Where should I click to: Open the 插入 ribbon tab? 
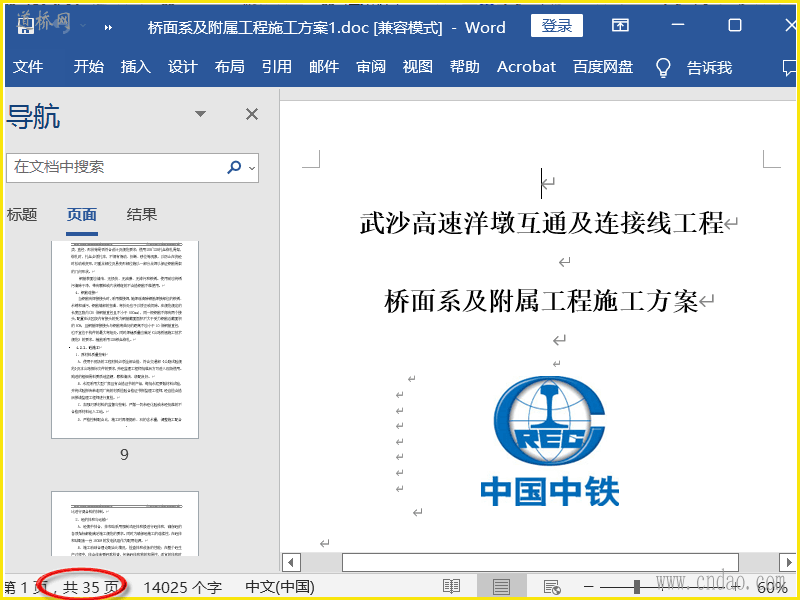[136, 67]
